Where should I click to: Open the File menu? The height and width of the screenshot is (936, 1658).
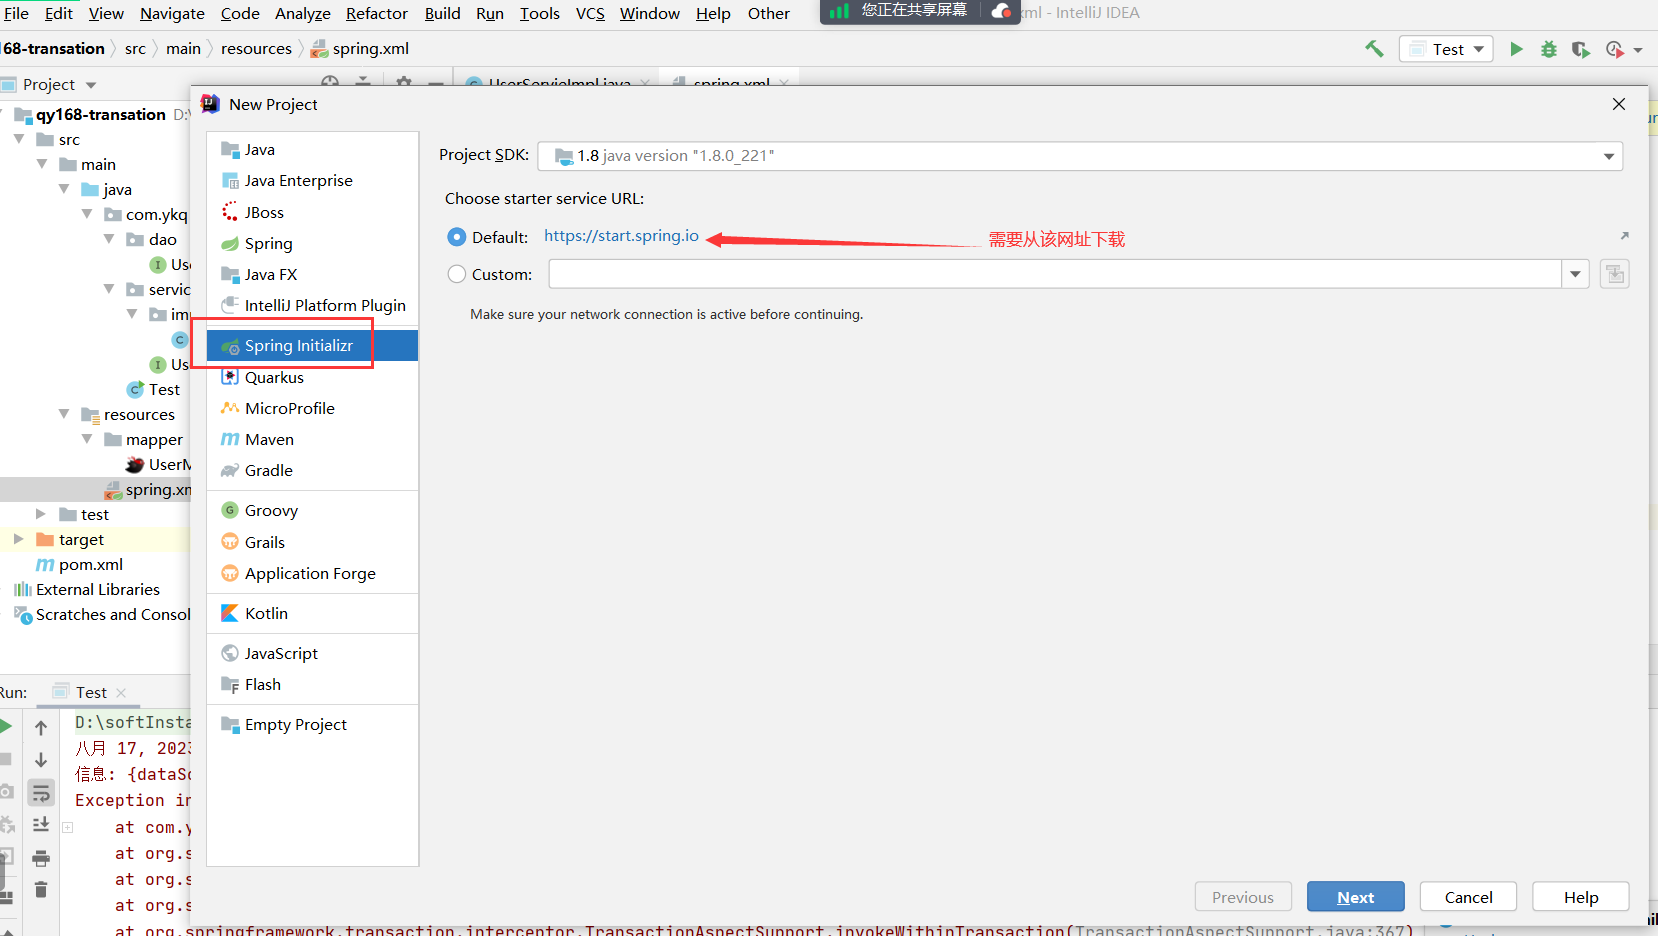[x=16, y=13]
